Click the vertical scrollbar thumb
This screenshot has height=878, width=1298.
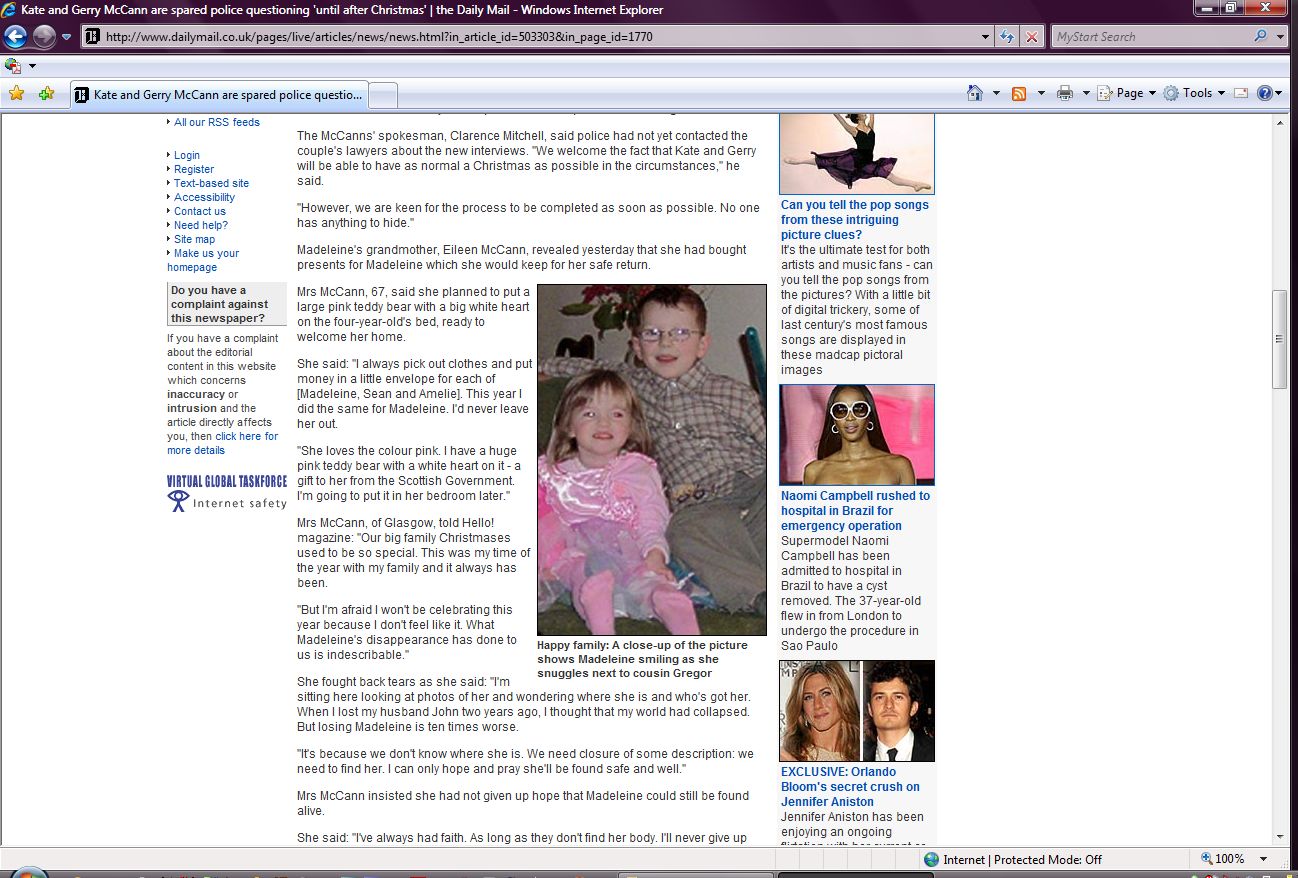click(1279, 339)
